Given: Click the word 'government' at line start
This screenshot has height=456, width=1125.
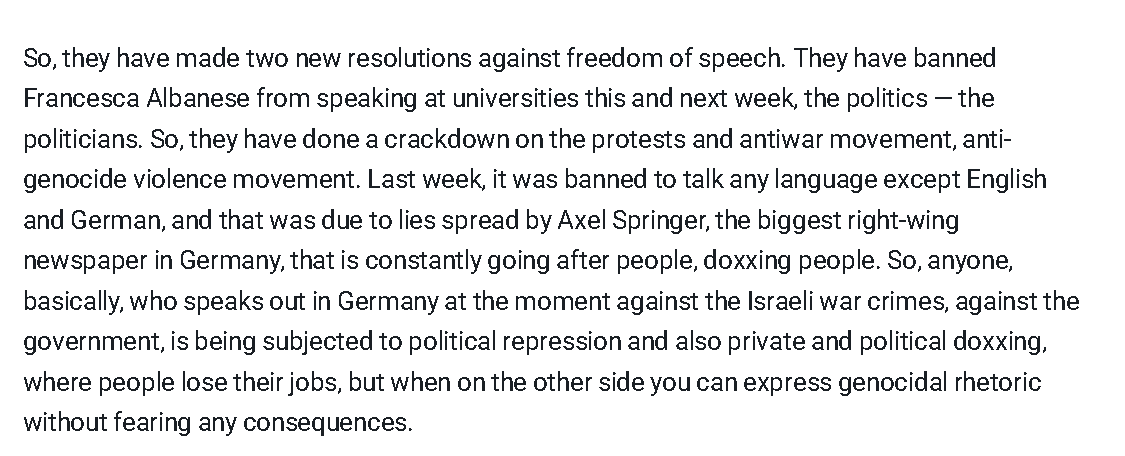Looking at the screenshot, I should coord(93,342).
